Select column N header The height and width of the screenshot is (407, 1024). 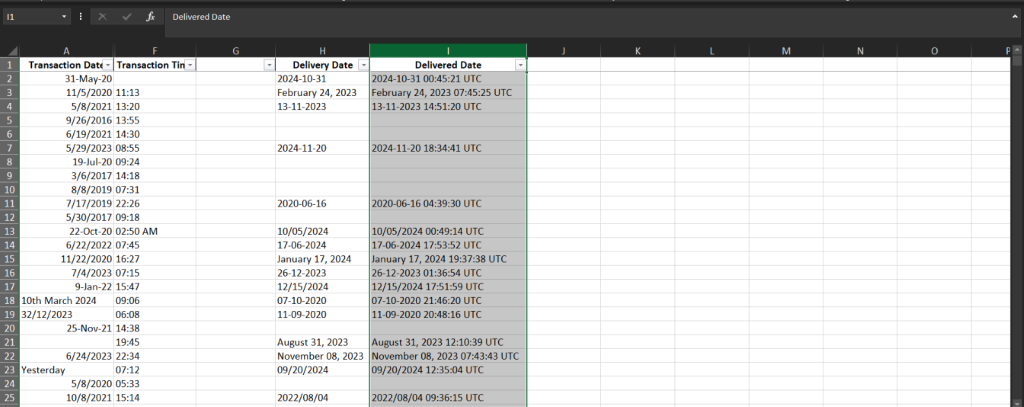tap(860, 51)
